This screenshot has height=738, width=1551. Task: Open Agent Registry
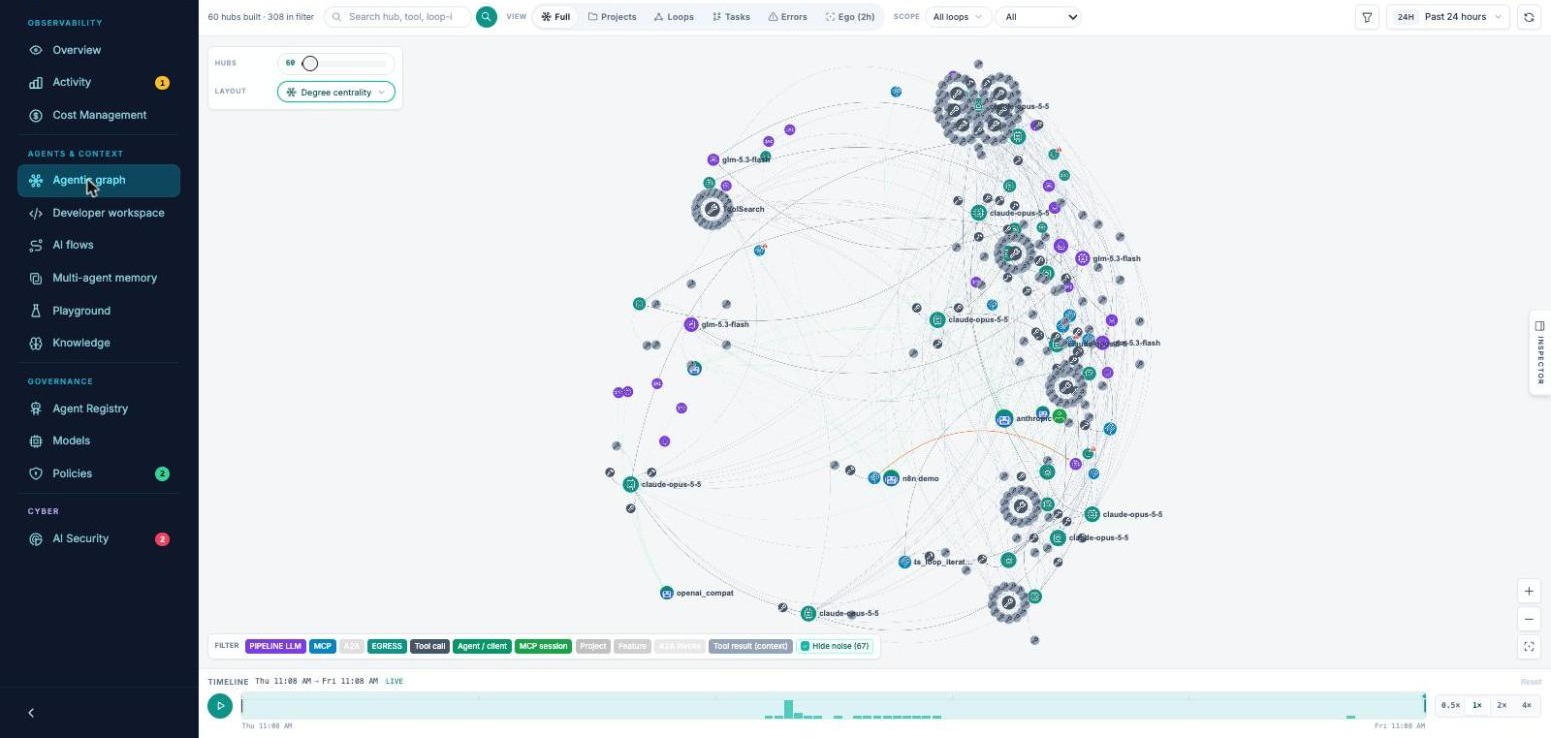(x=98, y=408)
